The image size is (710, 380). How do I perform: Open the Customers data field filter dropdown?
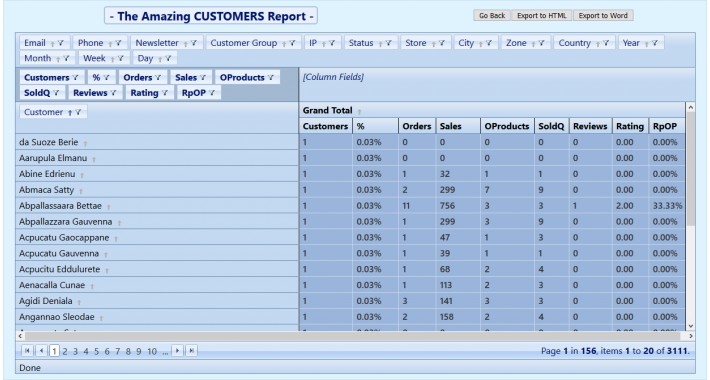point(75,78)
